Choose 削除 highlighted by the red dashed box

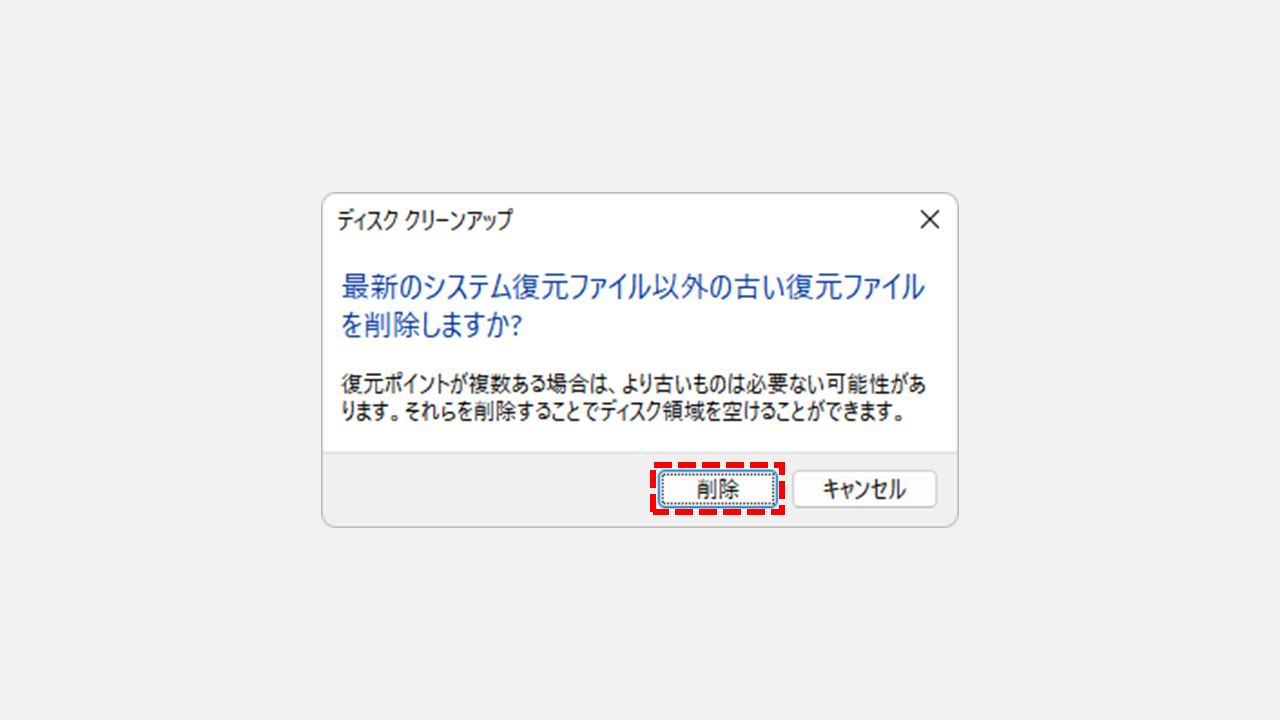click(717, 489)
